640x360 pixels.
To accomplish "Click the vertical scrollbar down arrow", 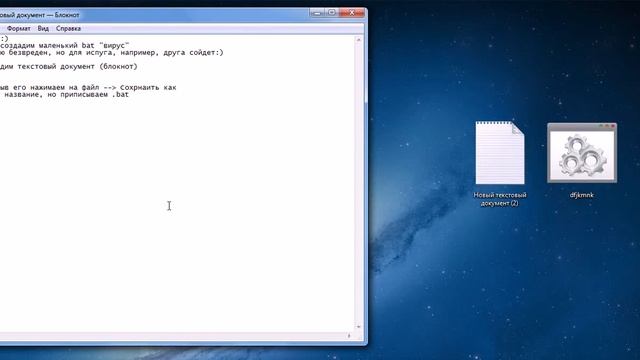I will [359, 327].
